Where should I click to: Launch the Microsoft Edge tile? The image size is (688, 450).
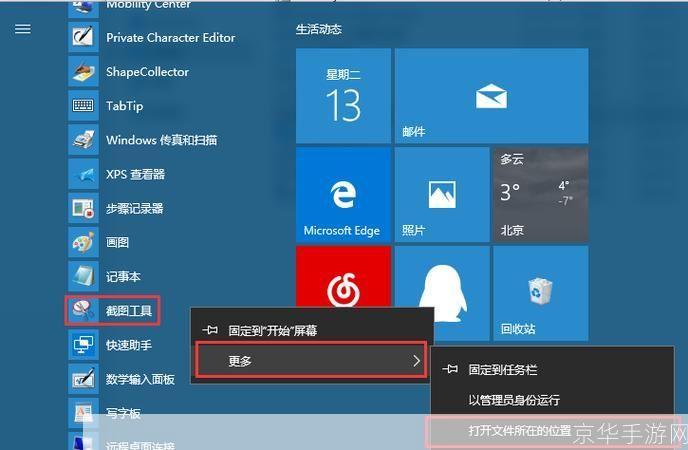pos(343,195)
